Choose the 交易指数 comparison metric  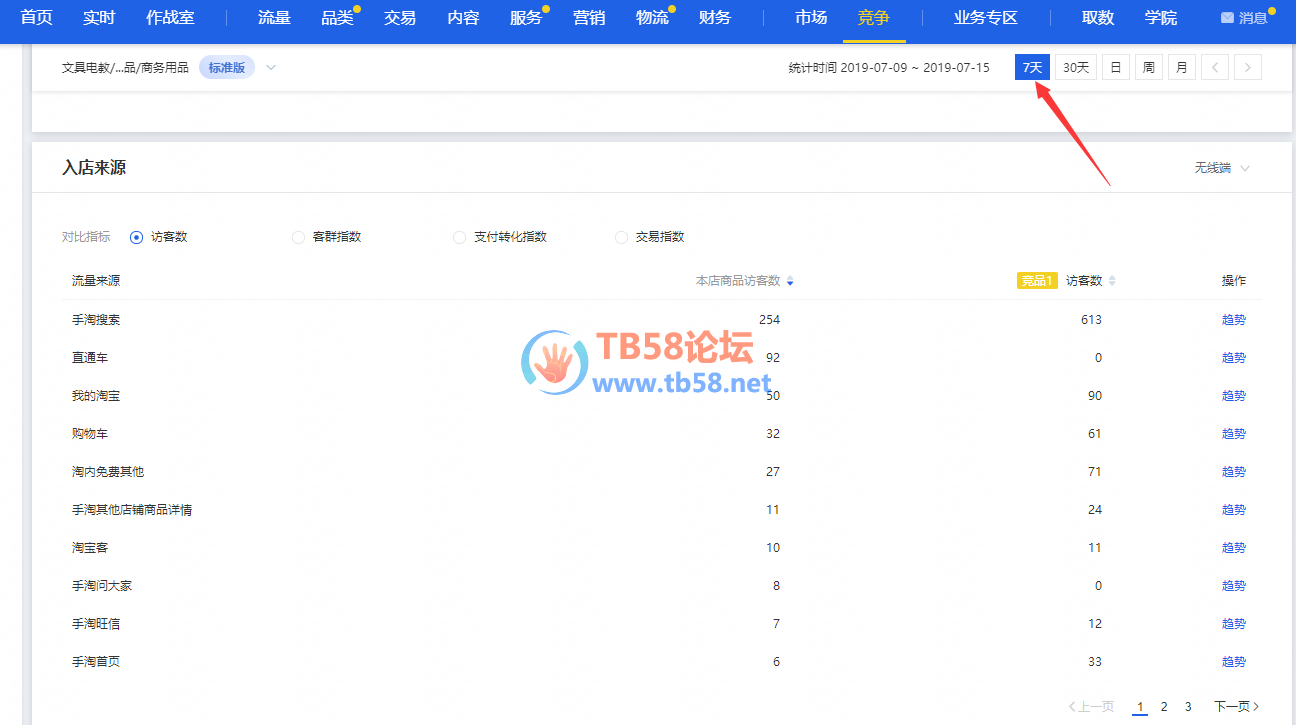622,237
